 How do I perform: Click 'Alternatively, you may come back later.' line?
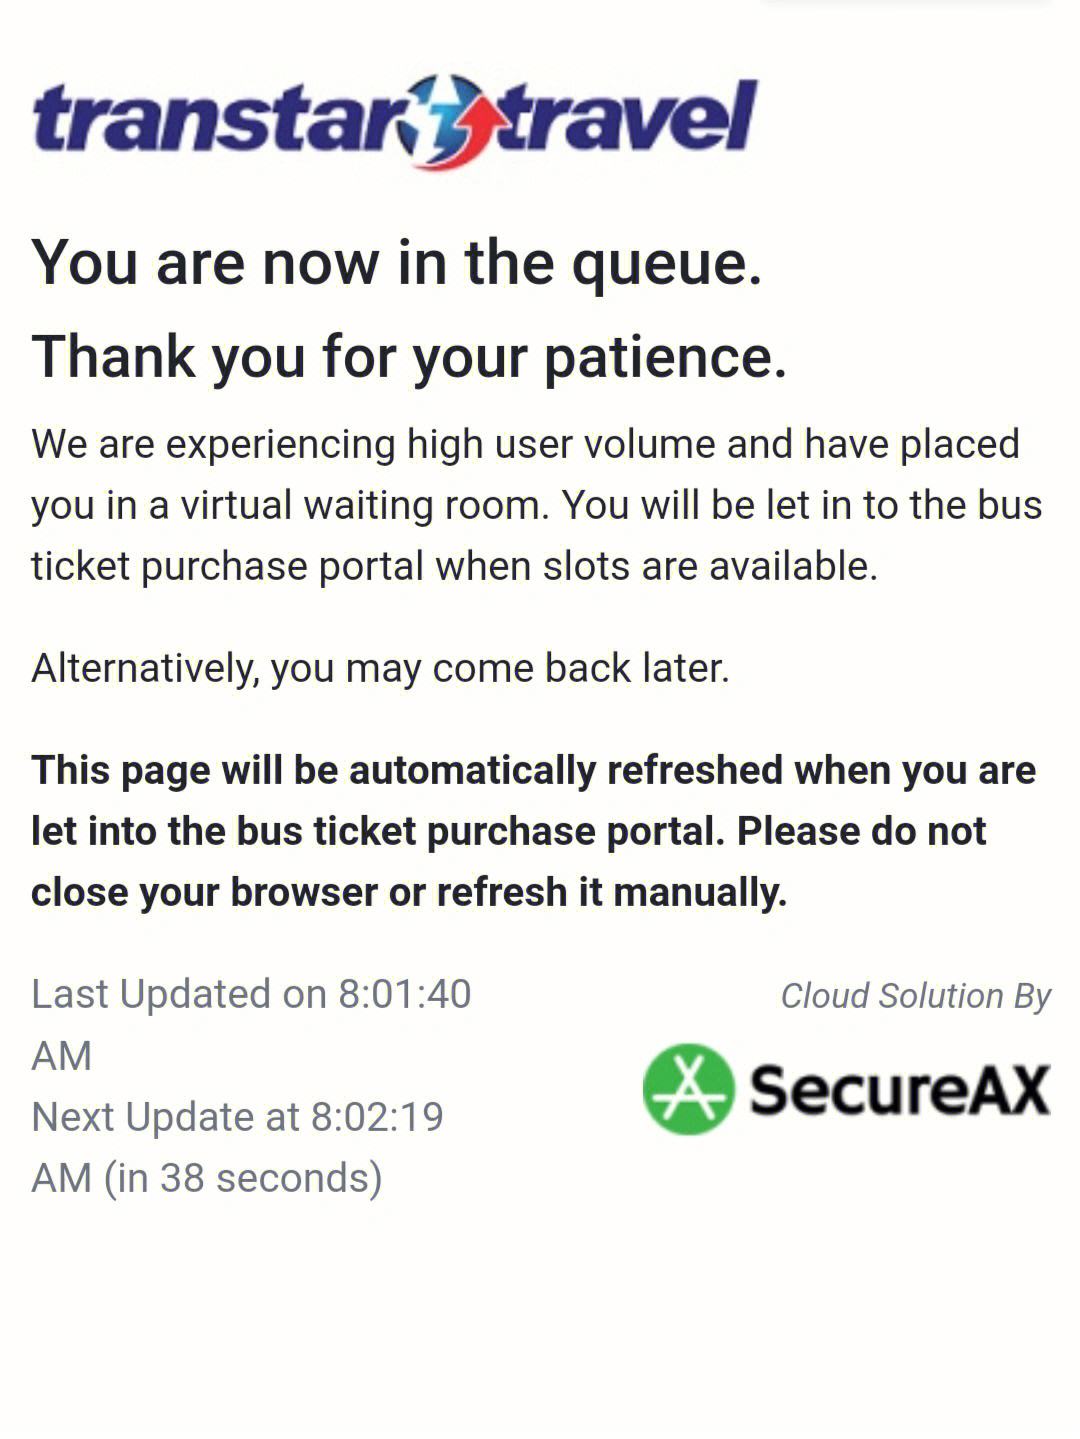click(380, 669)
